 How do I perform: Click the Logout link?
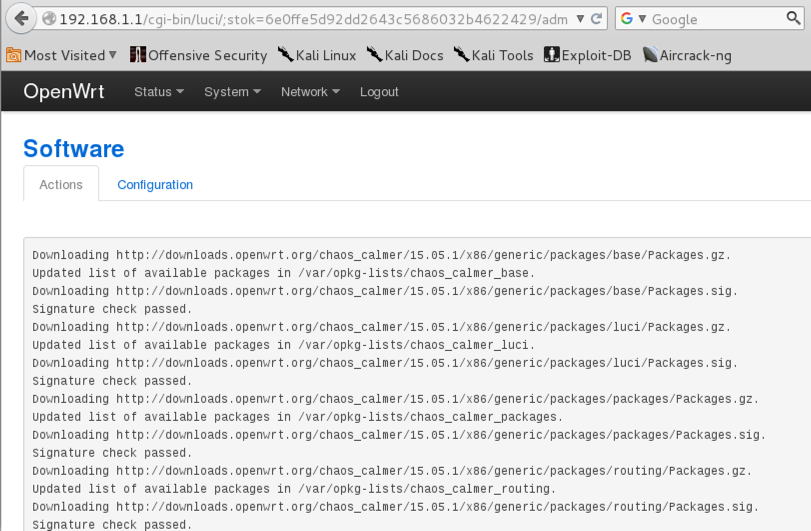pos(379,92)
